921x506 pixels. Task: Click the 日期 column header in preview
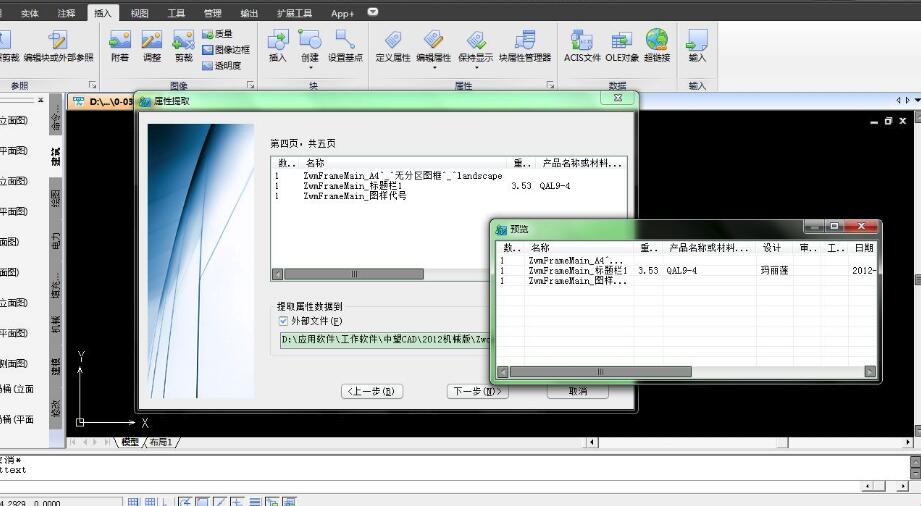click(864, 248)
